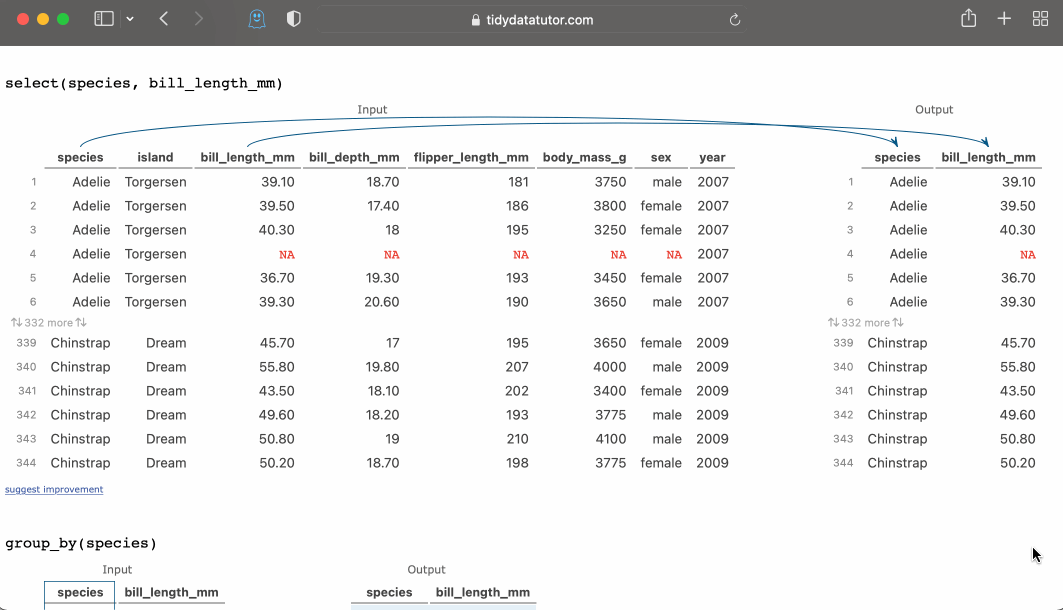1063x610 pixels.
Task: Go back to the previous page
Action: click(x=164, y=19)
